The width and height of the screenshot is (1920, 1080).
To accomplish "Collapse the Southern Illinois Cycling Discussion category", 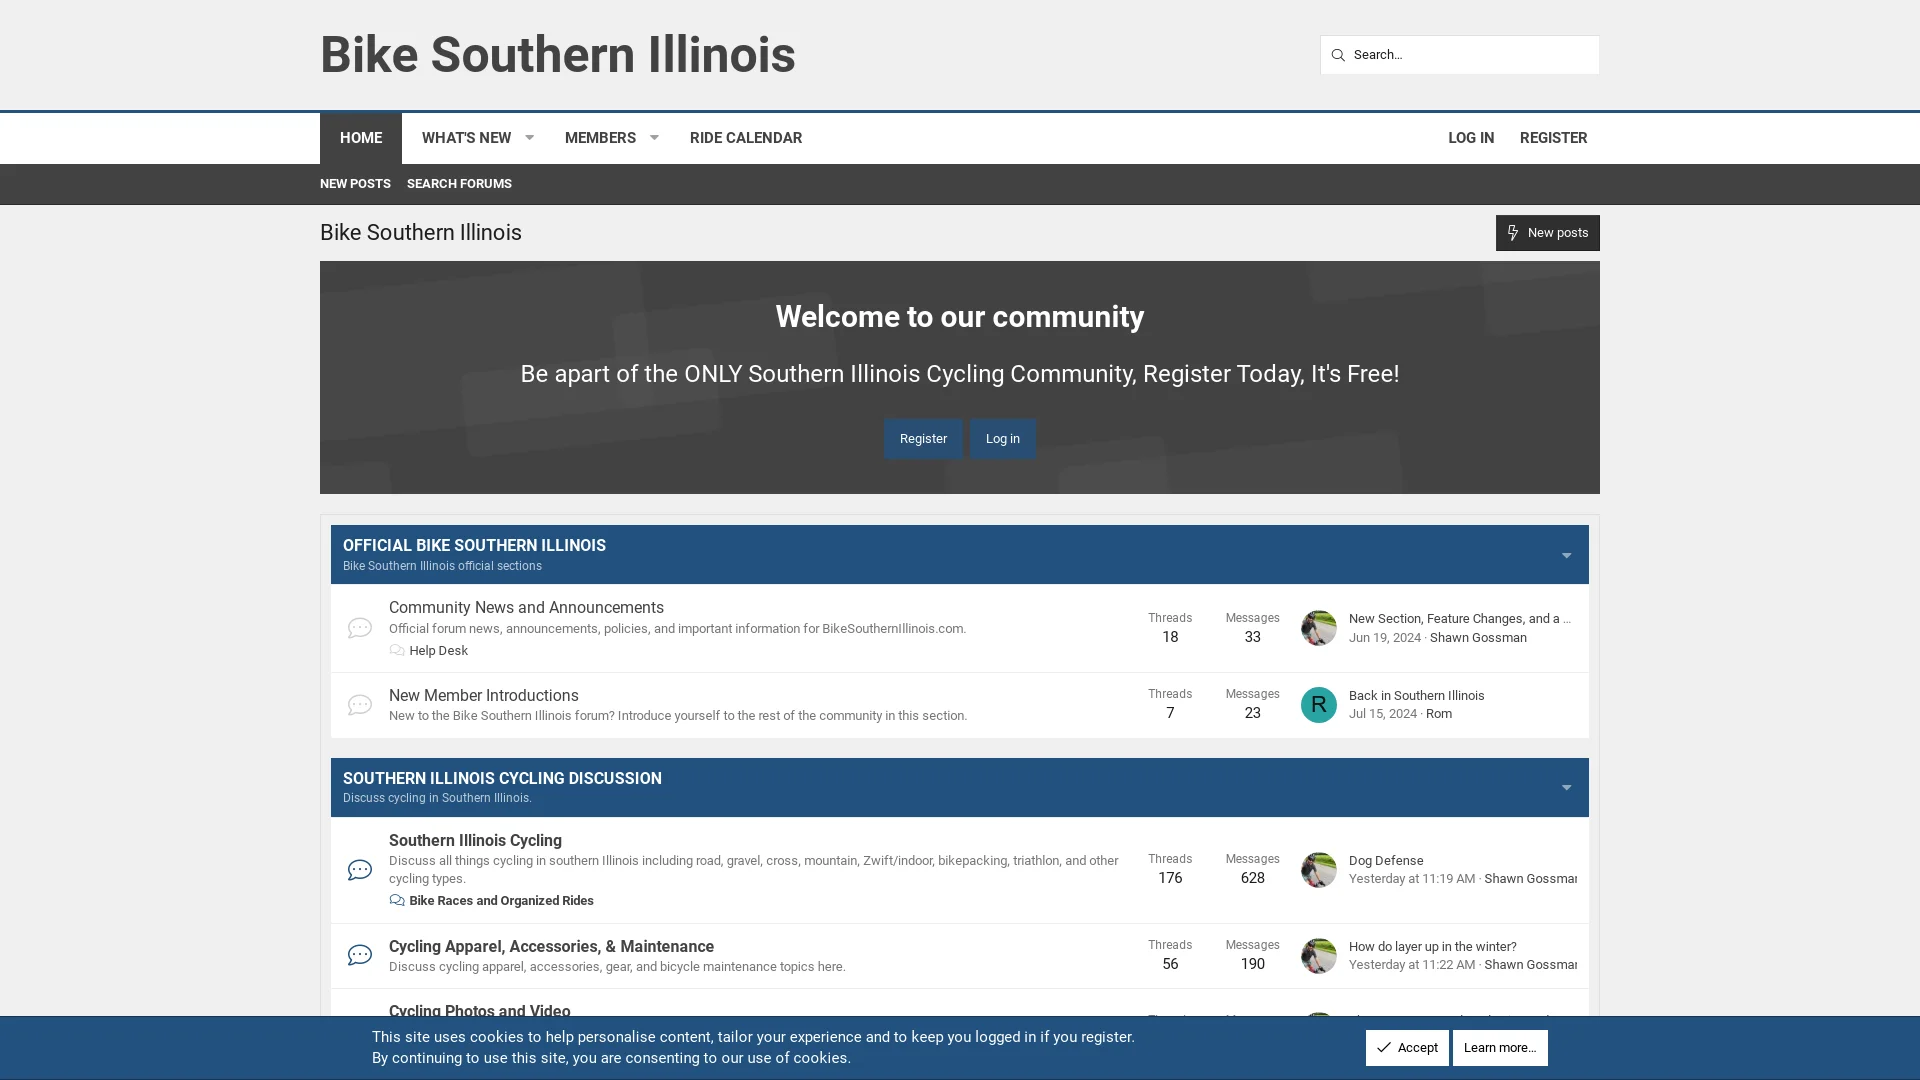I will coord(1566,788).
